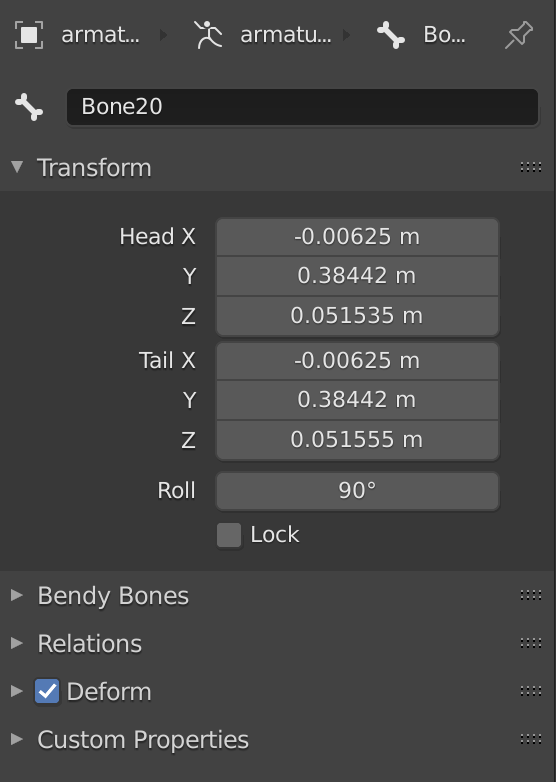Uncheck the Deform checkbox
The width and height of the screenshot is (556, 782).
(47, 691)
